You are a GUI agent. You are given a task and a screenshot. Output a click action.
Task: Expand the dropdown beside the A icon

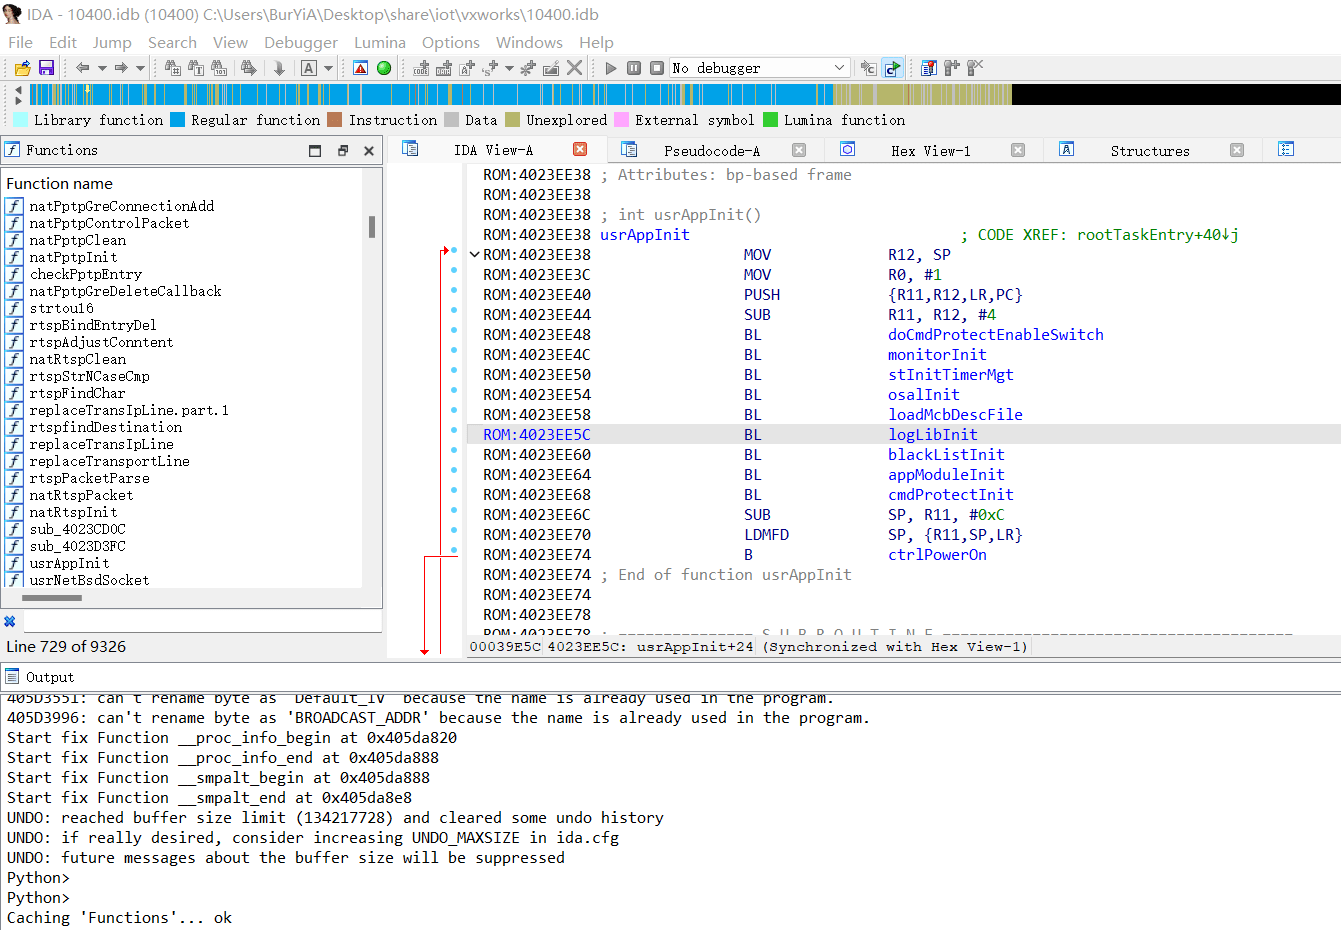pos(328,68)
